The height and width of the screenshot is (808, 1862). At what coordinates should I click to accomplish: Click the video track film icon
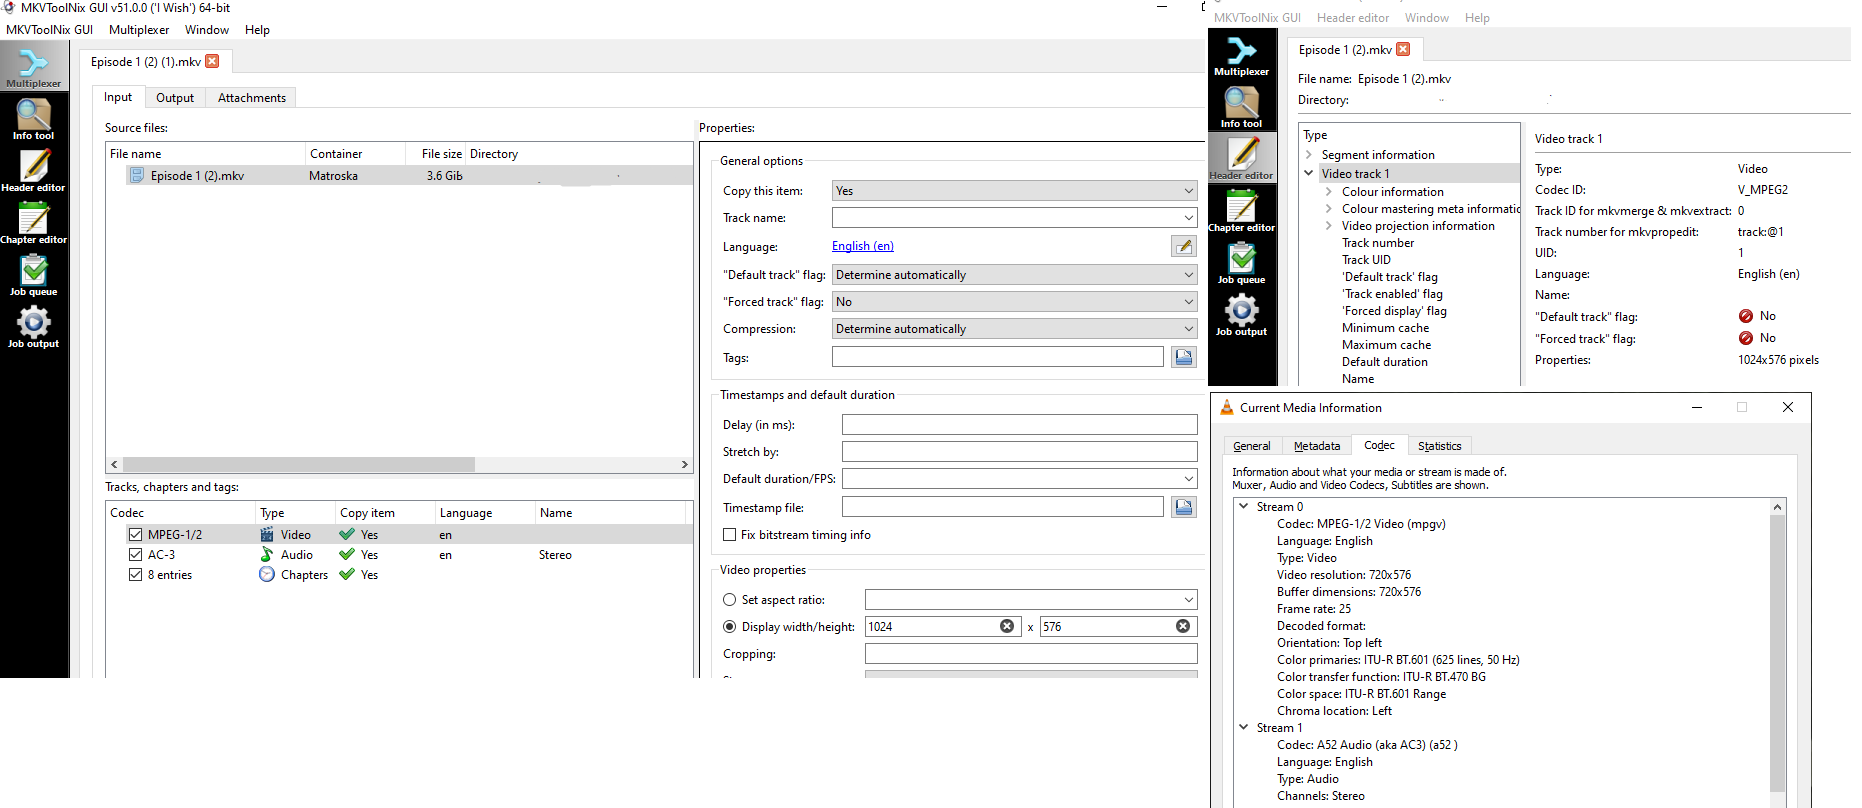click(267, 534)
